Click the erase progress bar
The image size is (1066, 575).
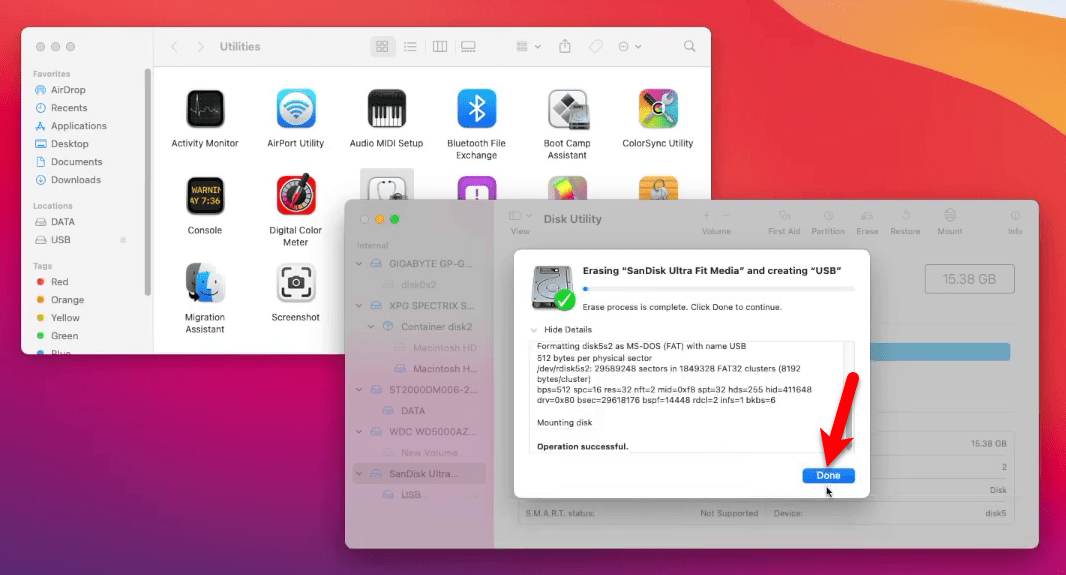[718, 289]
